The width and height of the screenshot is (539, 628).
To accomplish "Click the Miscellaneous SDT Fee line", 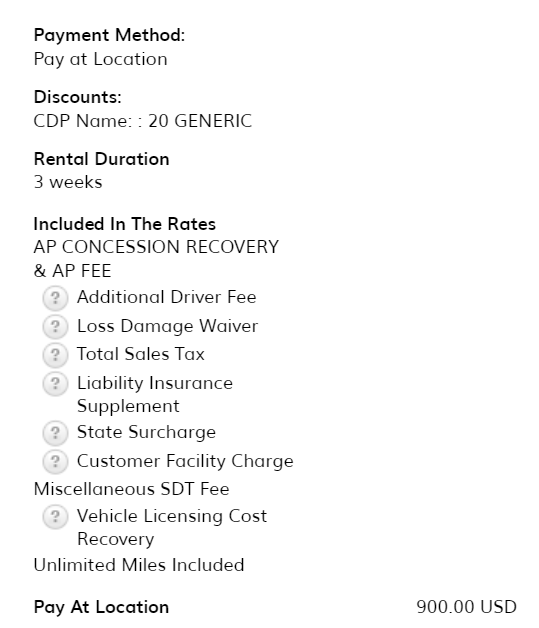I will (131, 489).
